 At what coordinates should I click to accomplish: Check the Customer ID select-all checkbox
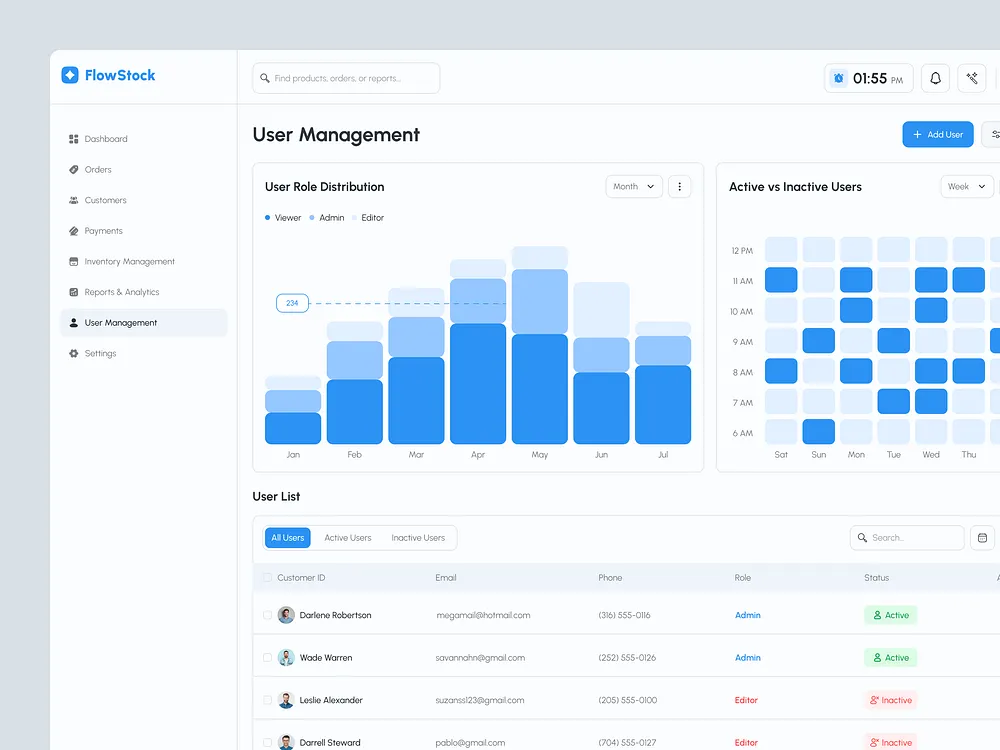266,577
